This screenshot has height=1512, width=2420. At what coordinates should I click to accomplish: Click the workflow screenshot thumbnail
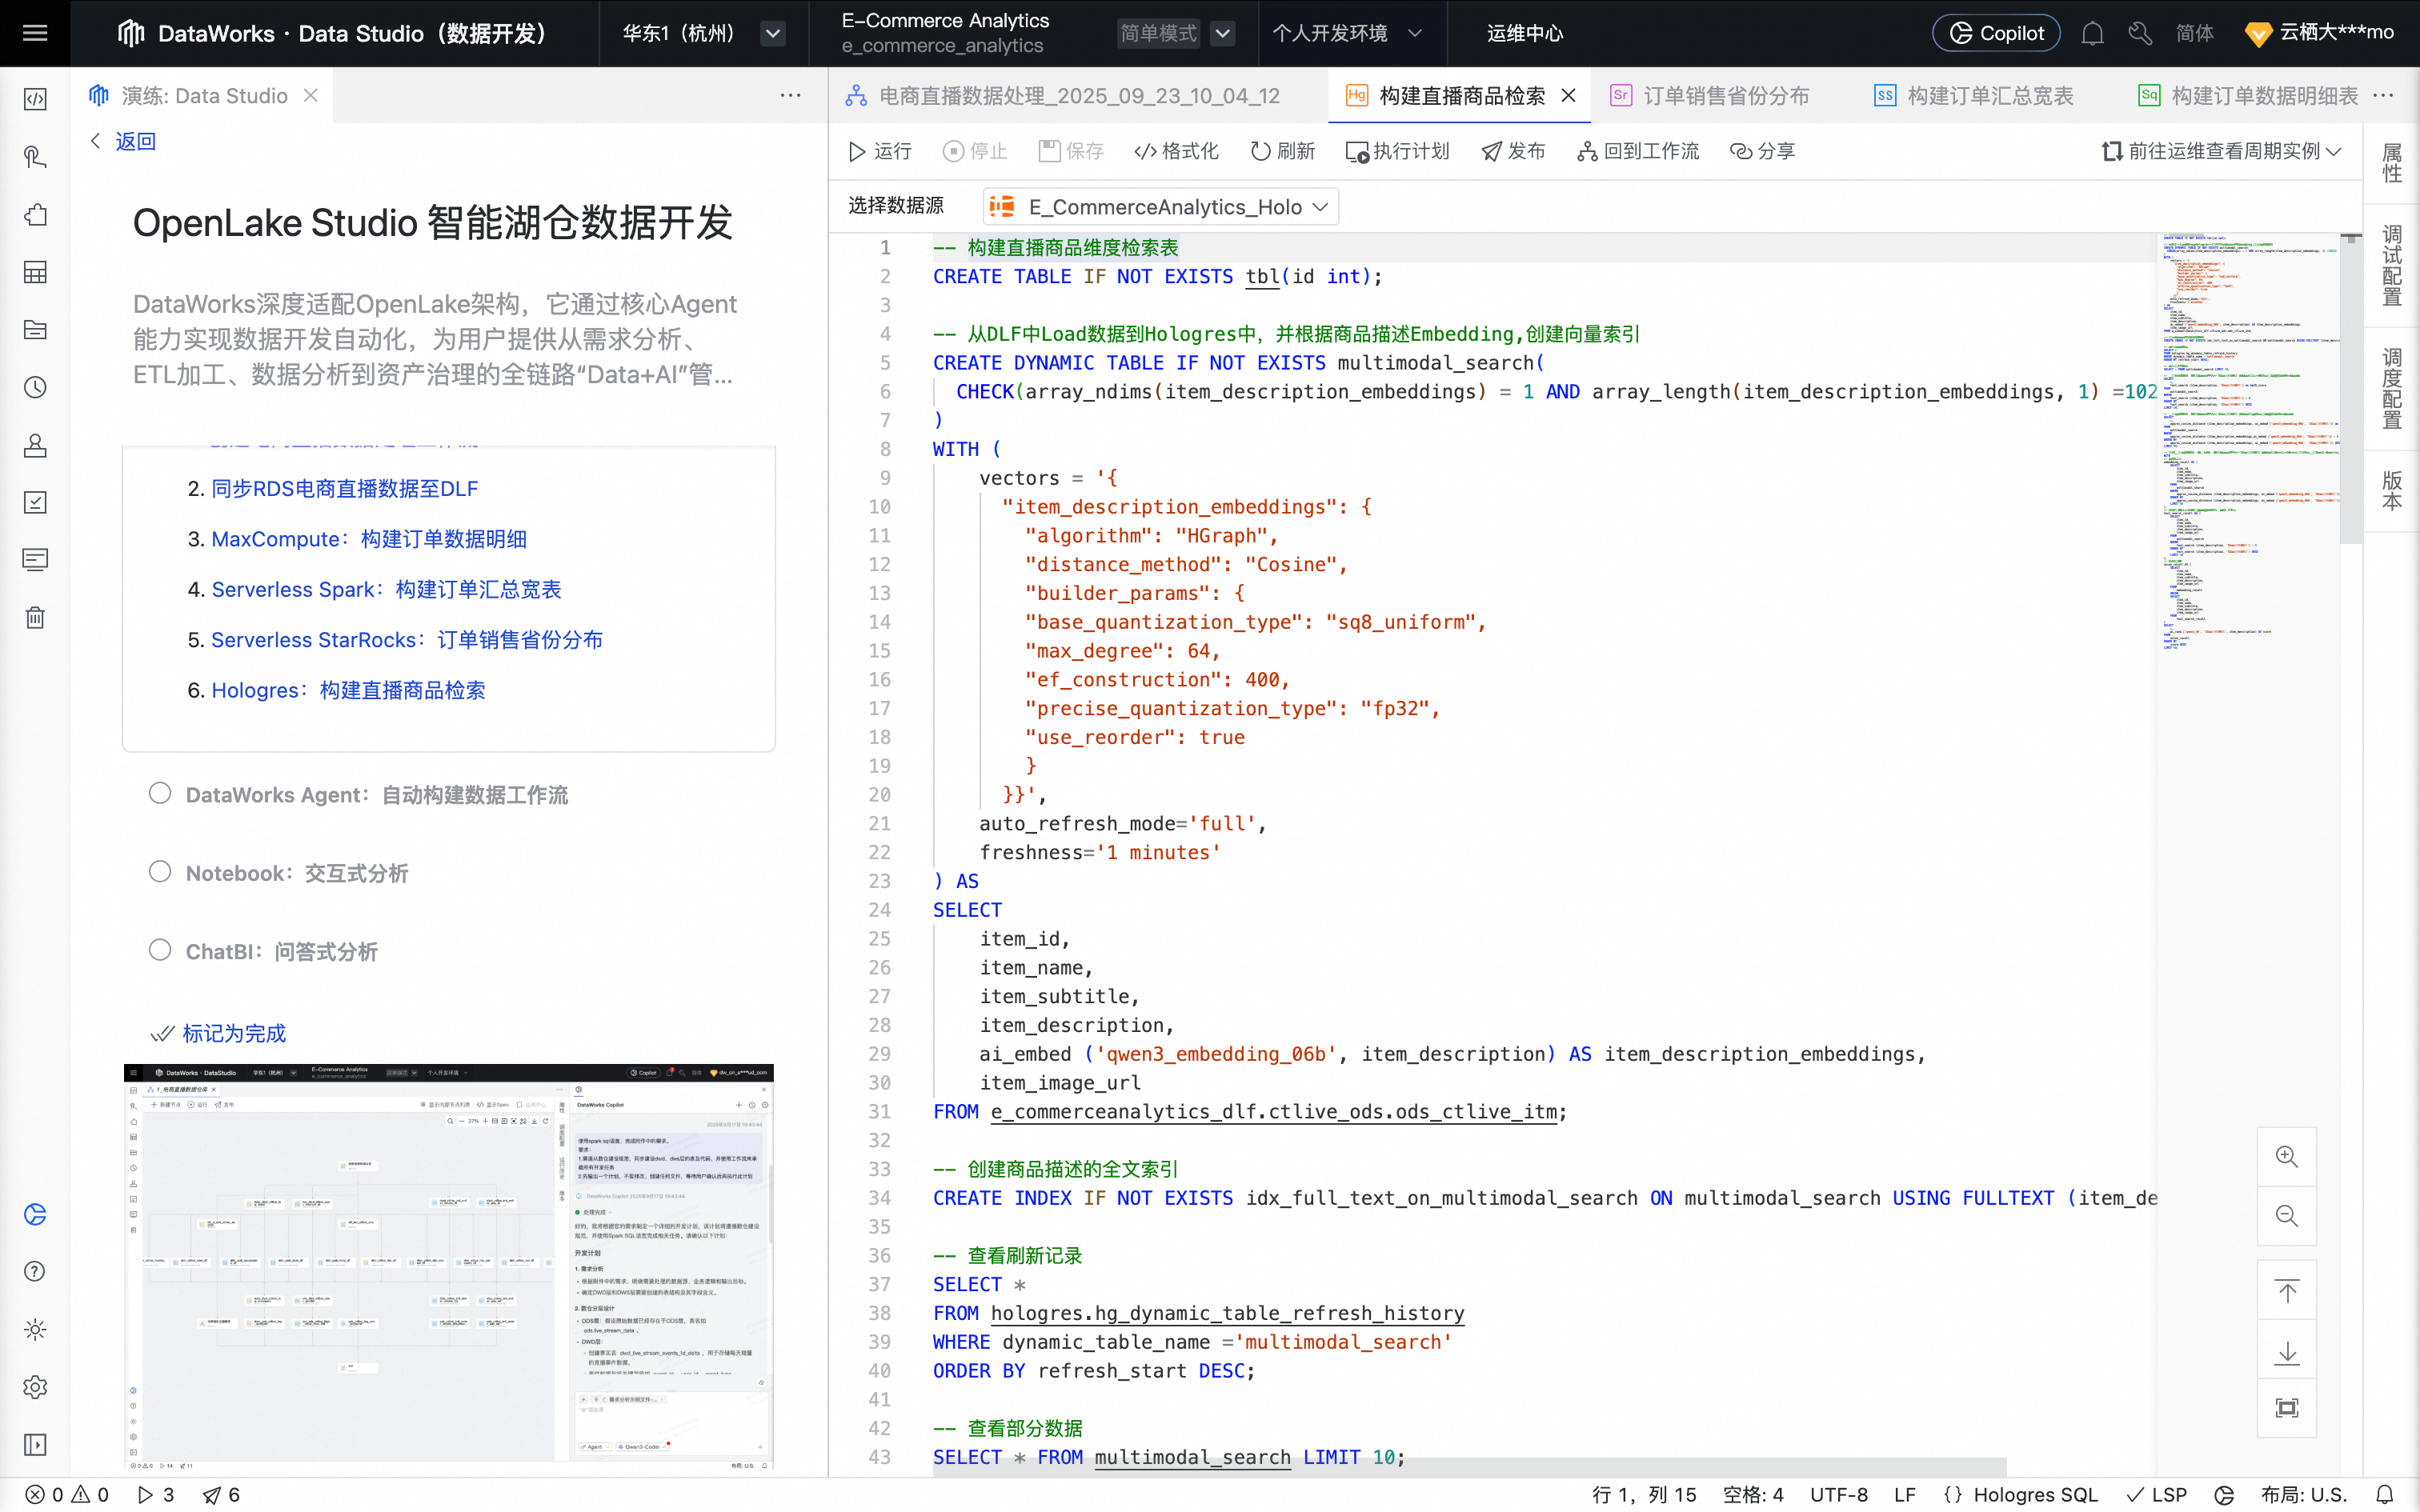(448, 1266)
